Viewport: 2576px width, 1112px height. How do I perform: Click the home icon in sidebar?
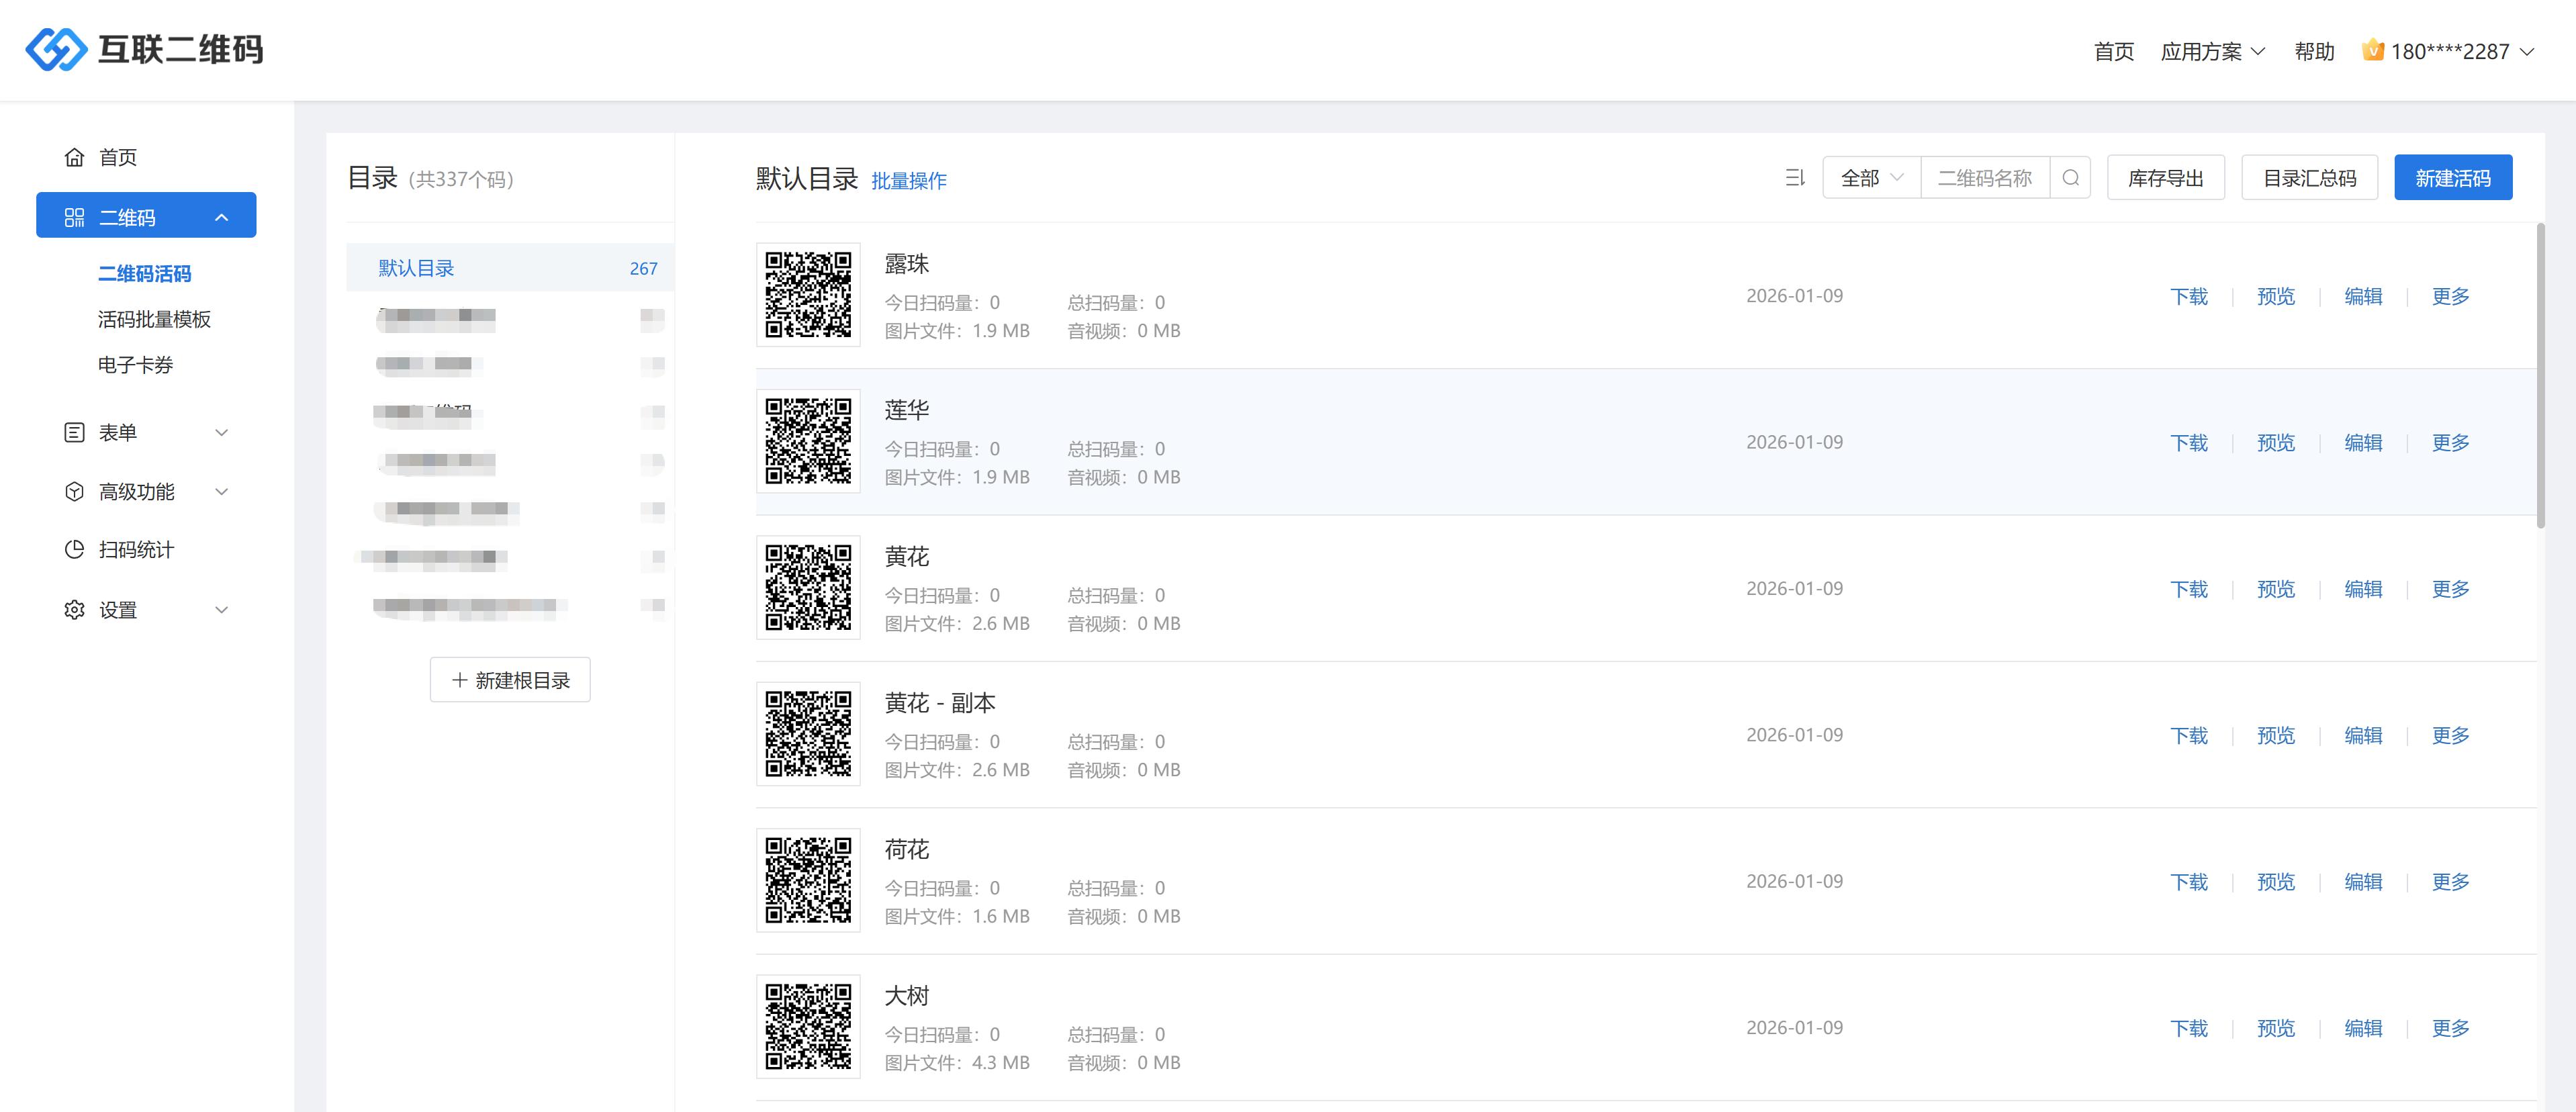(x=74, y=157)
